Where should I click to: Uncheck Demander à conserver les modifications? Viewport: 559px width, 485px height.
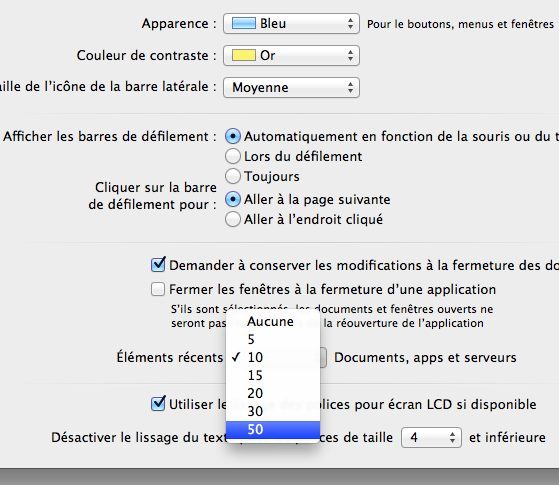point(158,265)
